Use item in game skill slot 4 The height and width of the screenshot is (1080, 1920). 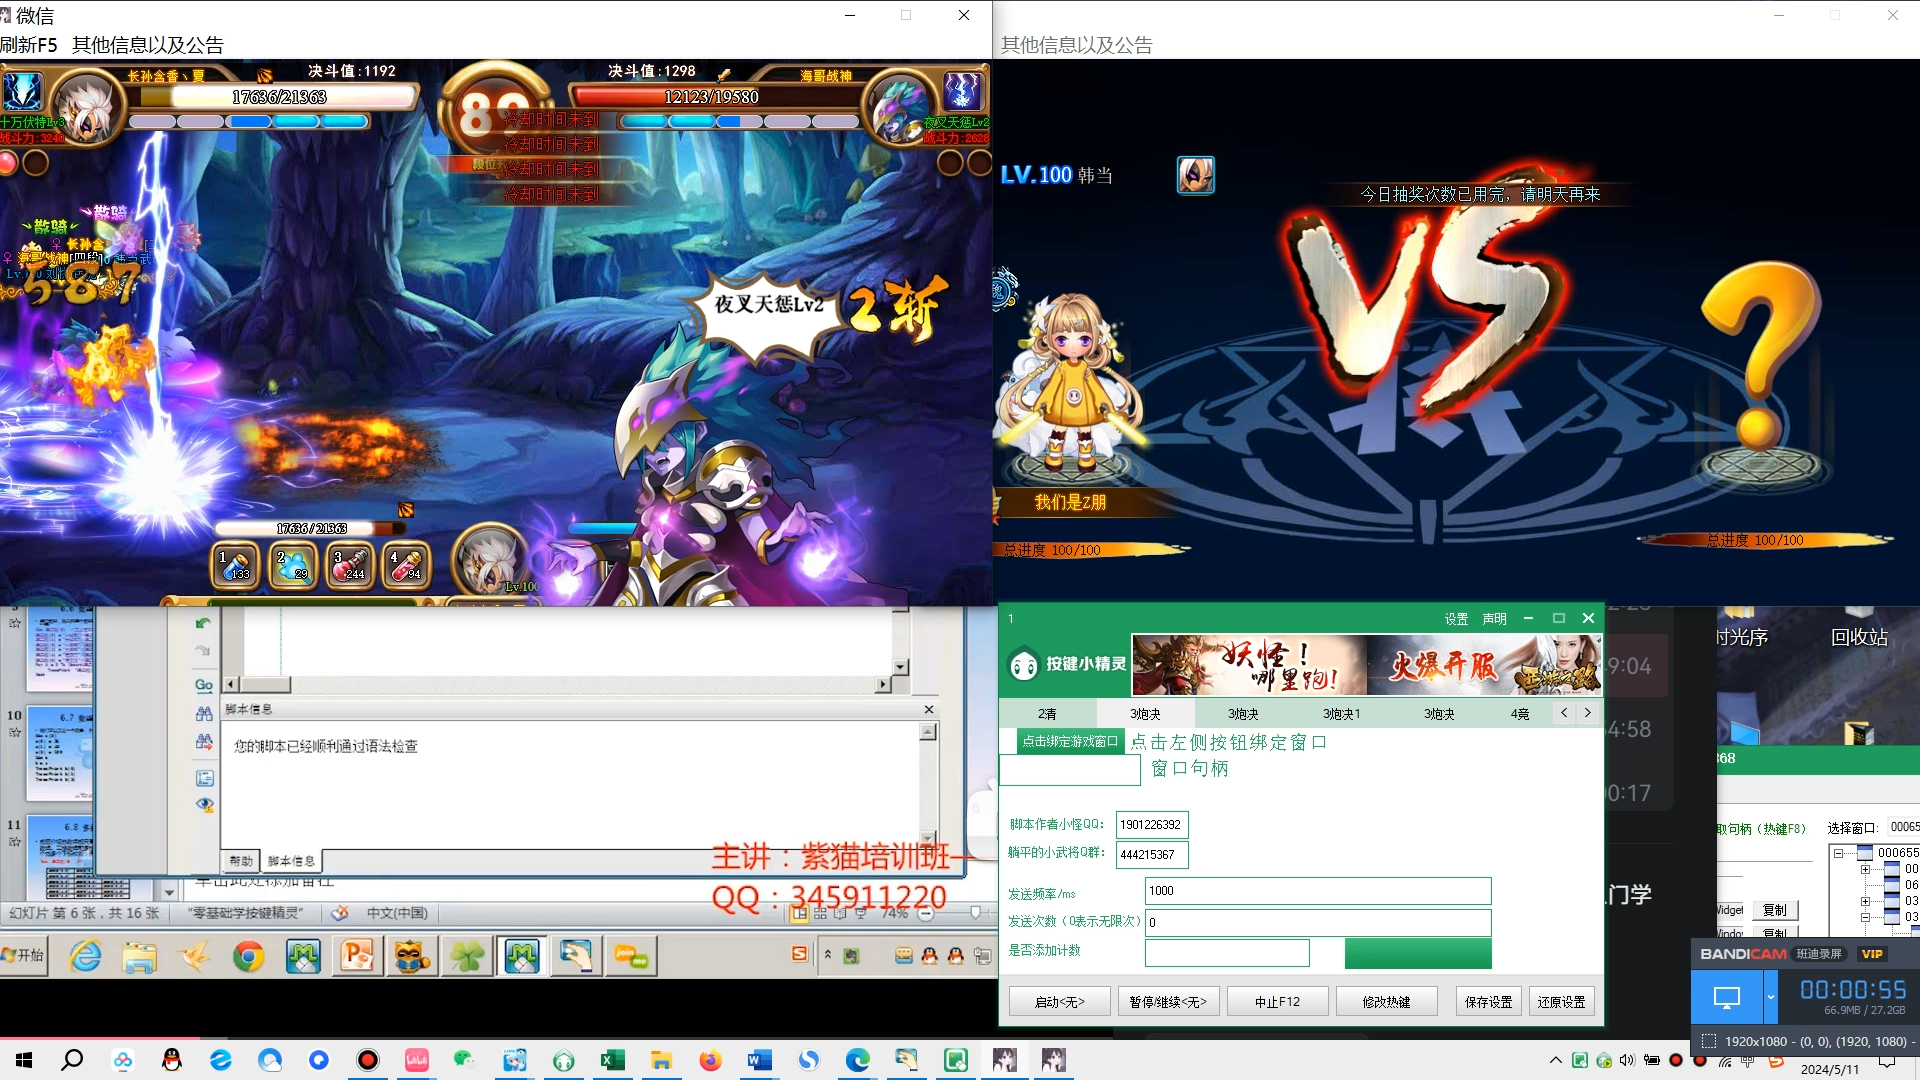406,564
